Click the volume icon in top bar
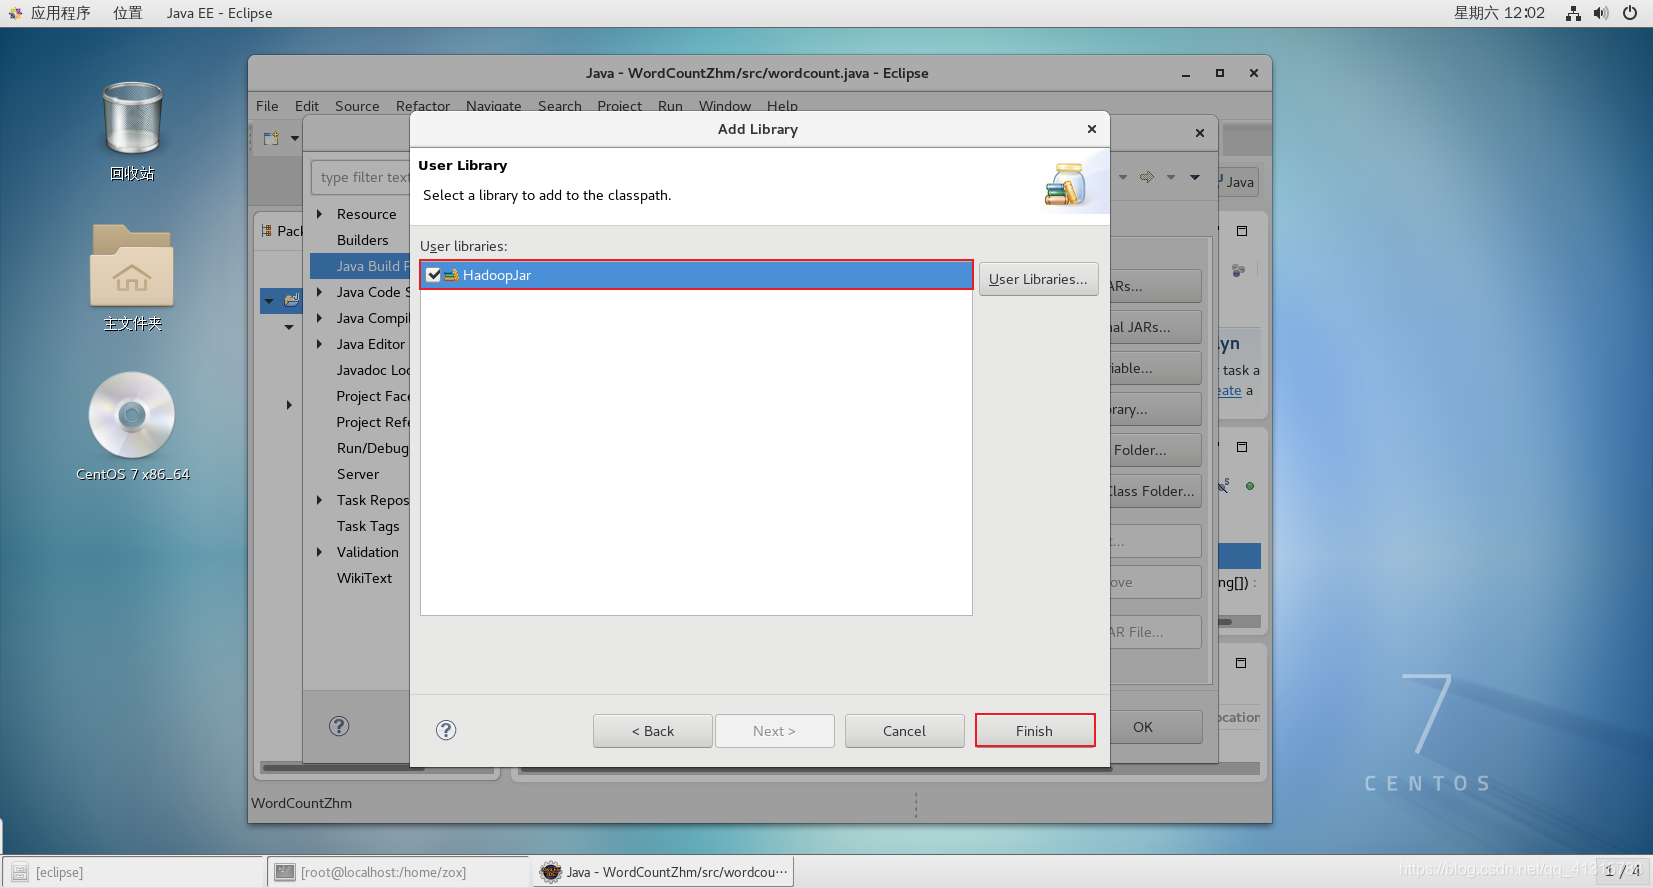The image size is (1653, 888). click(1601, 13)
